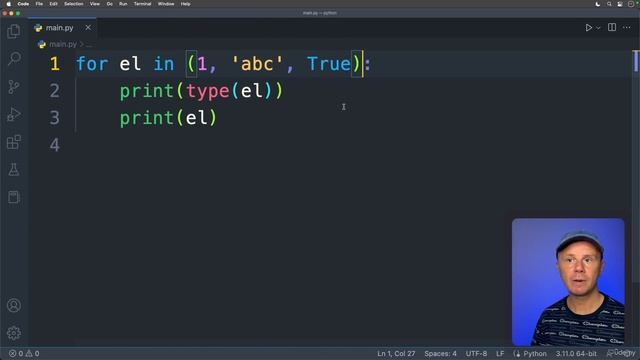Click main.py in the breadcrumb
The width and height of the screenshot is (640, 360).
pyautogui.click(x=63, y=44)
